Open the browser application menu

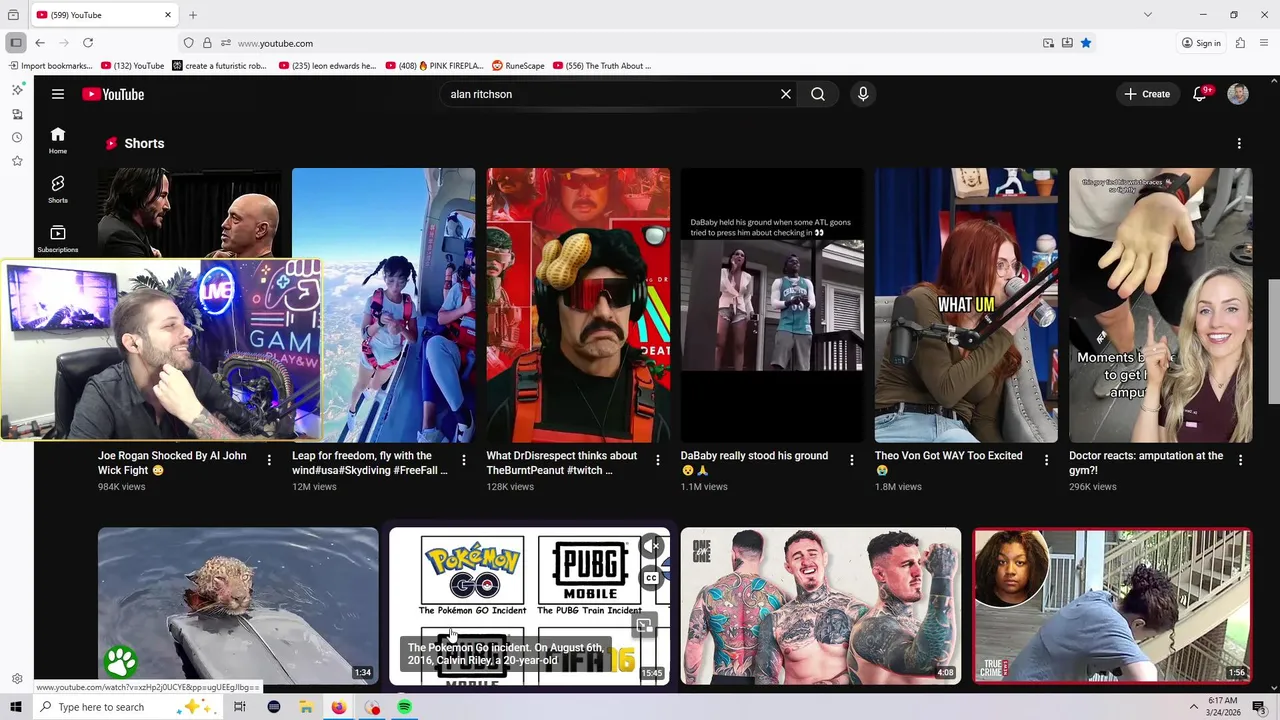click(x=1265, y=43)
